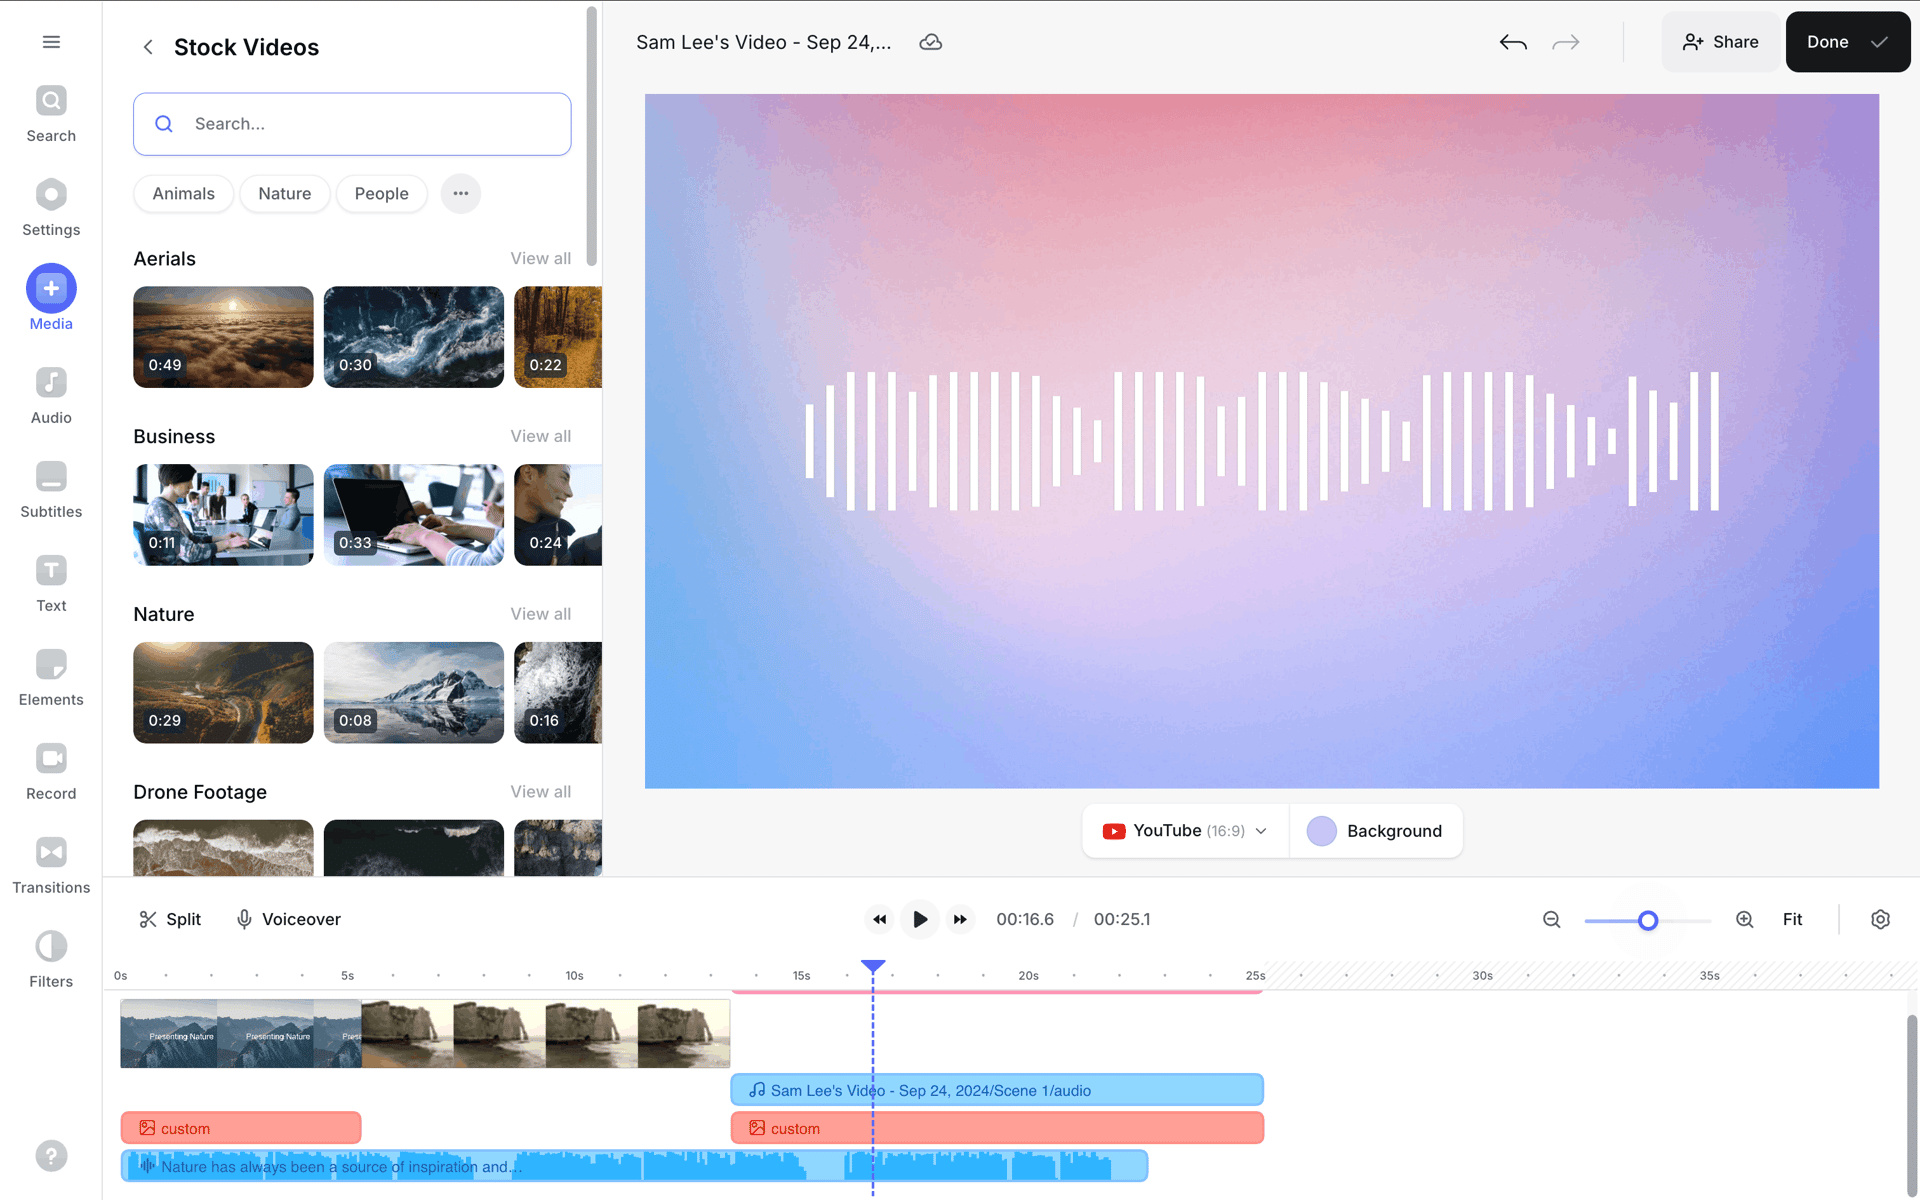Select the 0:29 valley road nature video
1920x1200 pixels.
point(223,693)
